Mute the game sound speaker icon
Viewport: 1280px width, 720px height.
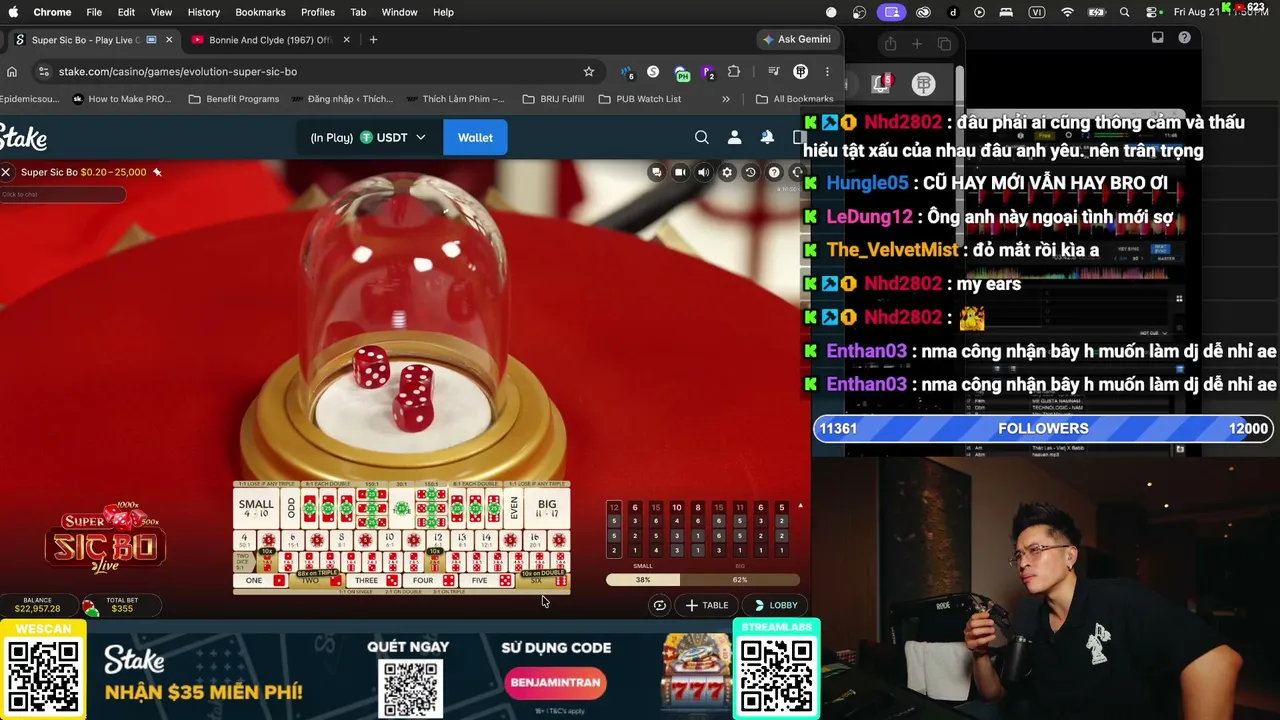(x=703, y=172)
